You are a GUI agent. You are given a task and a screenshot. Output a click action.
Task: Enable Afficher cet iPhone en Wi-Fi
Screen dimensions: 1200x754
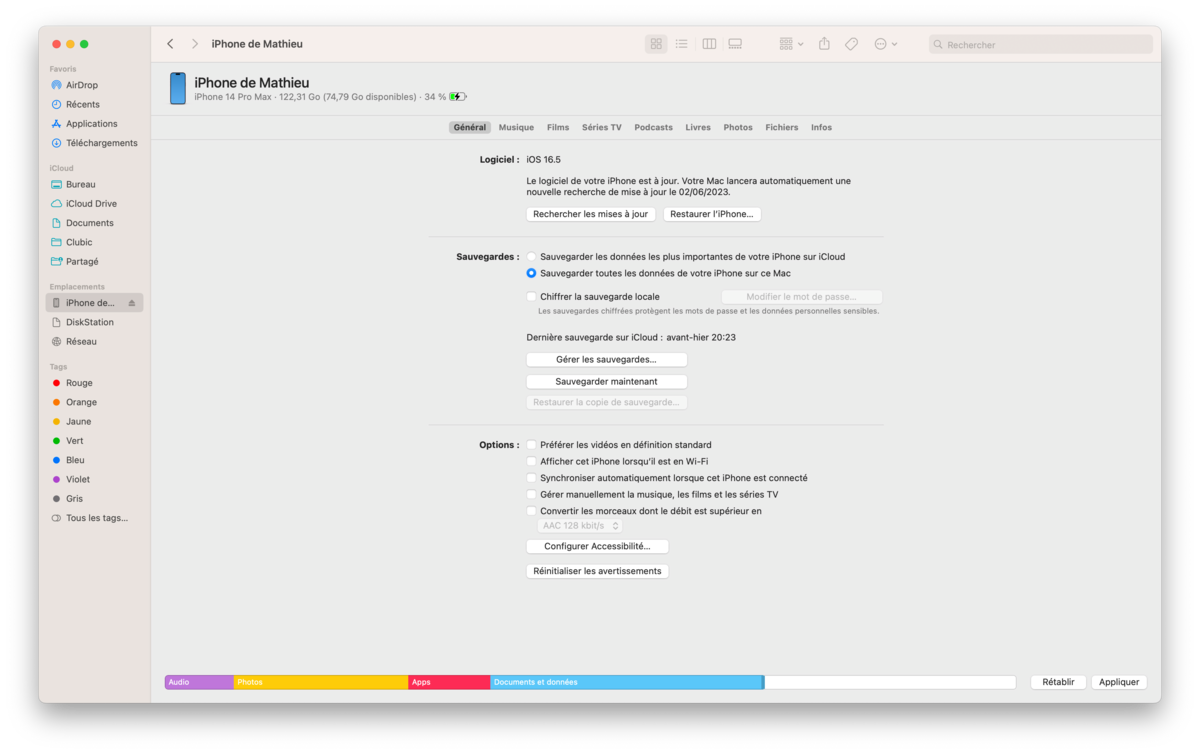(x=532, y=462)
